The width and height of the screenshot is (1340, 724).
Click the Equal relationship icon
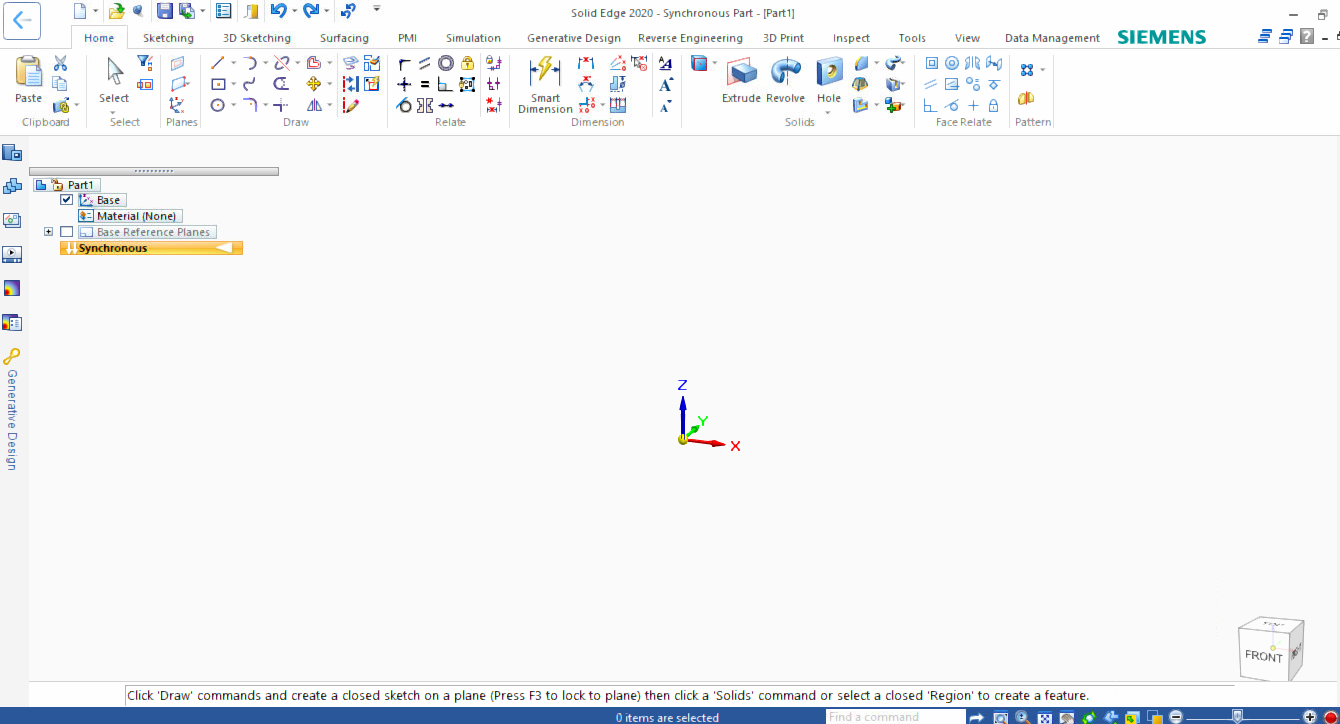425,84
